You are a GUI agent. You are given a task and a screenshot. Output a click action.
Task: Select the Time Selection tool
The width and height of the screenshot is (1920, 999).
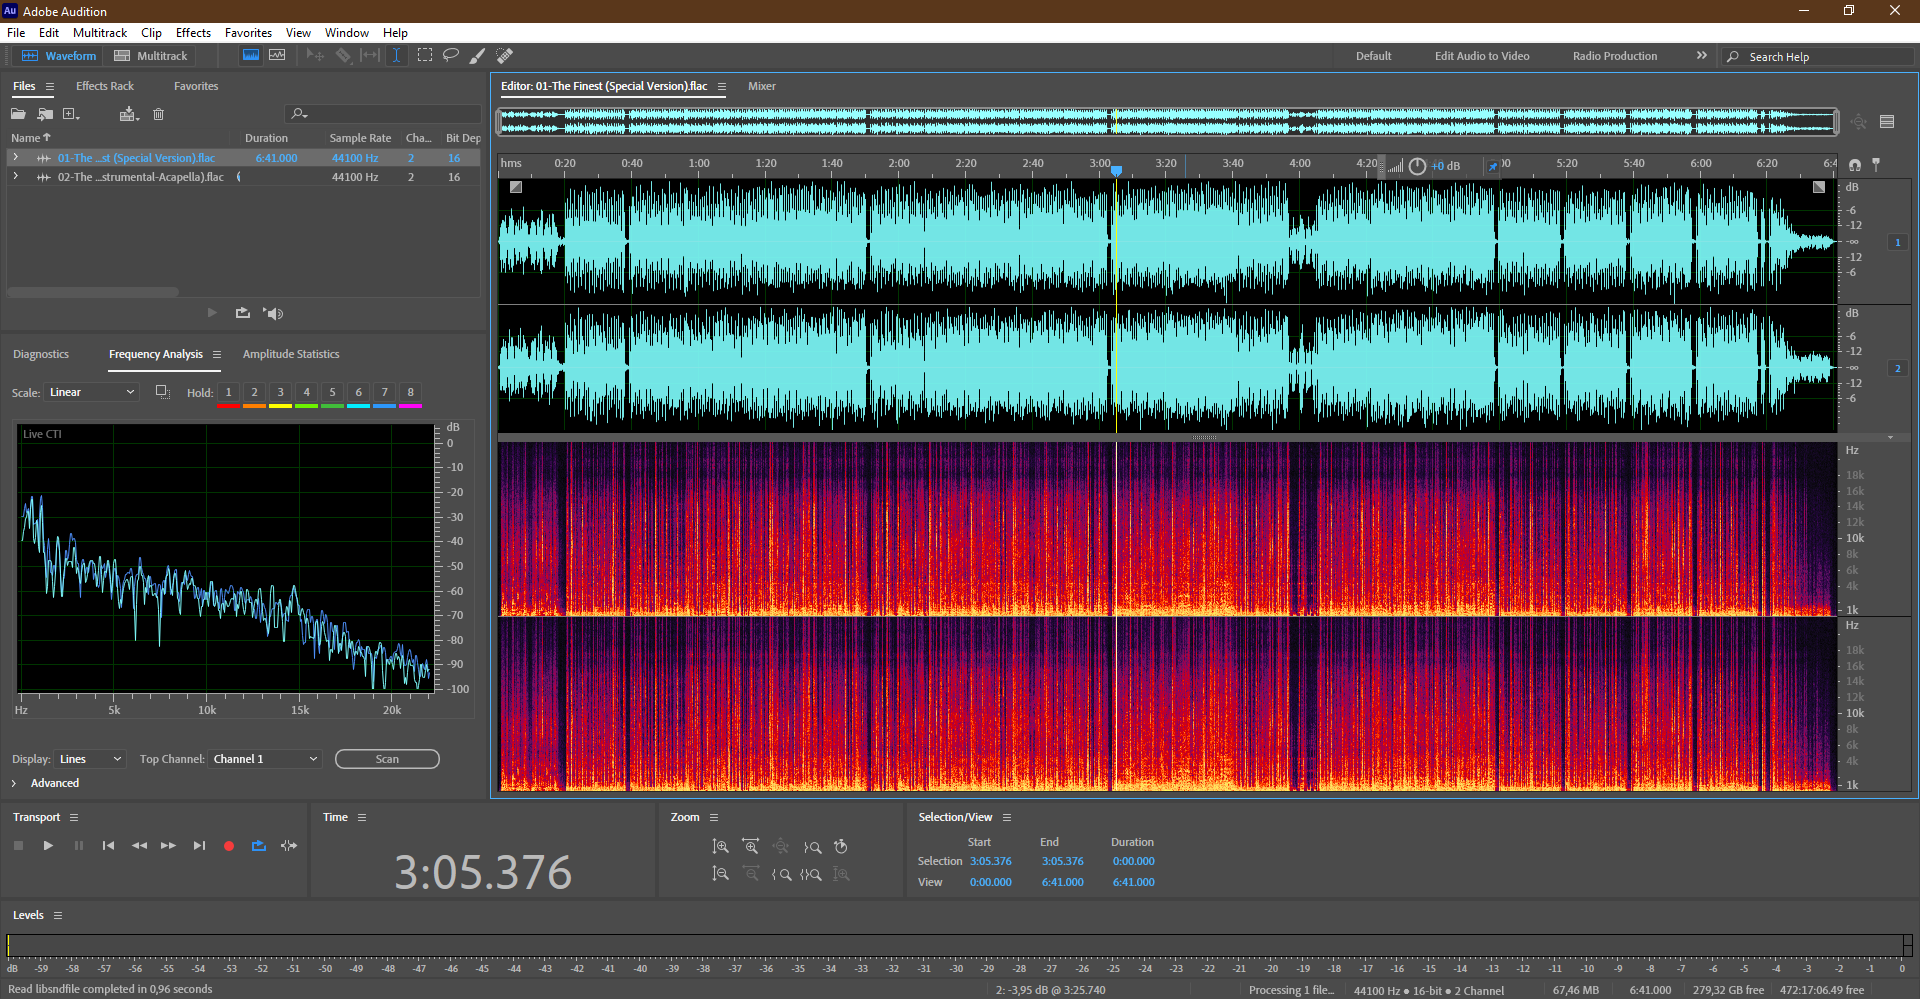[396, 56]
